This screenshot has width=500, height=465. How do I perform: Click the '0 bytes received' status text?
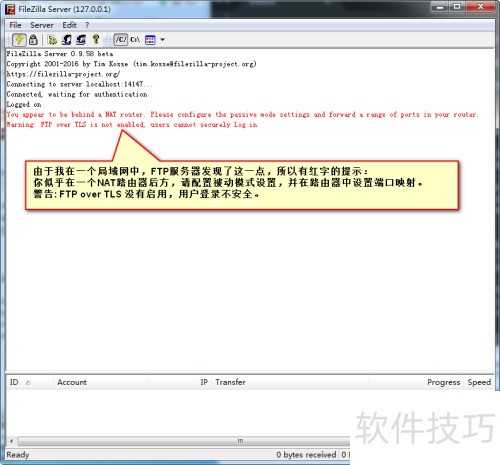click(306, 455)
